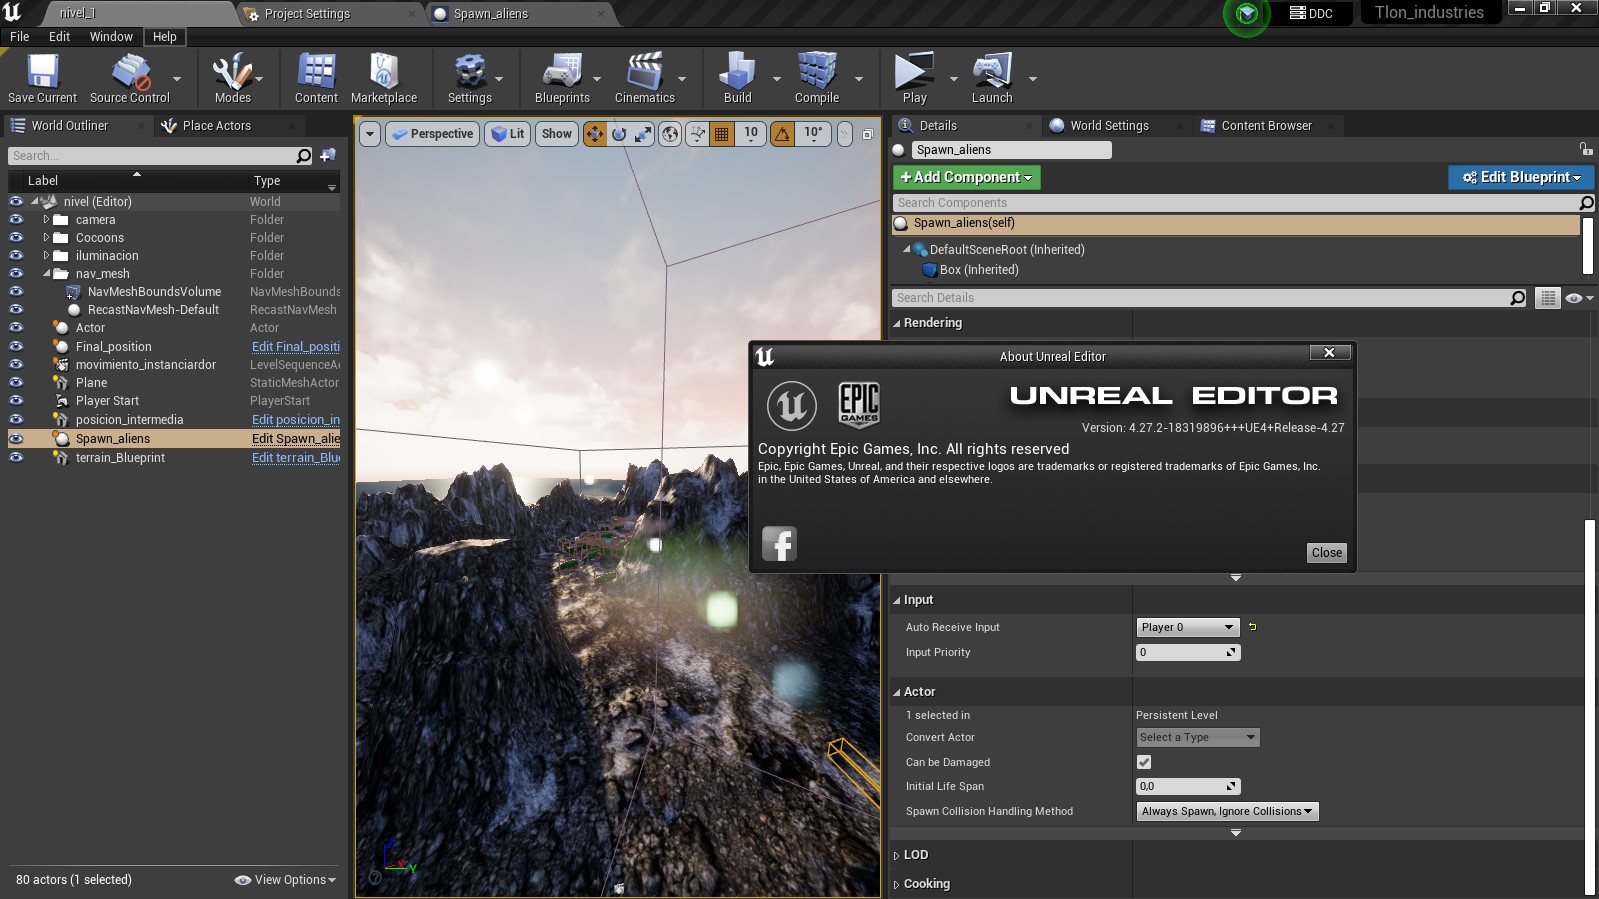The width and height of the screenshot is (1599, 899).
Task: Switch to the Content Browser tab
Action: click(x=1266, y=126)
